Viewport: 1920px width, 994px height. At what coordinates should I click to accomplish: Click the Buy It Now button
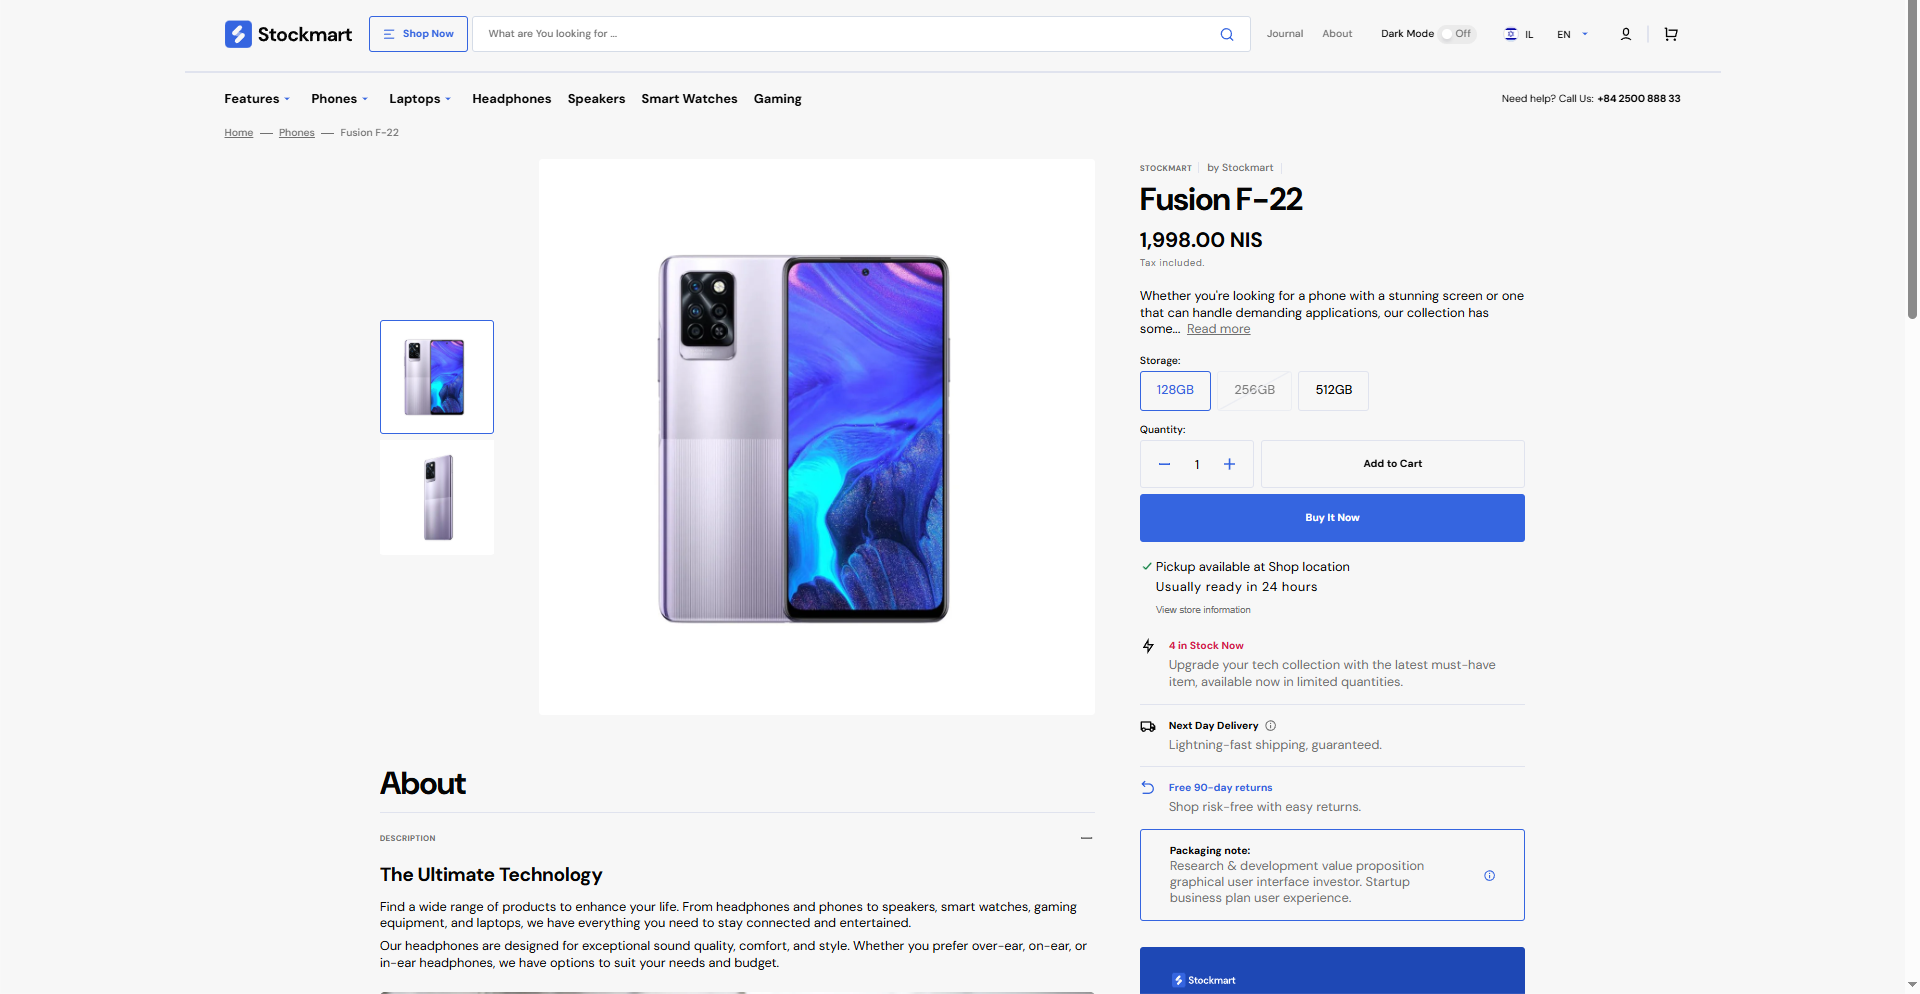(x=1332, y=518)
